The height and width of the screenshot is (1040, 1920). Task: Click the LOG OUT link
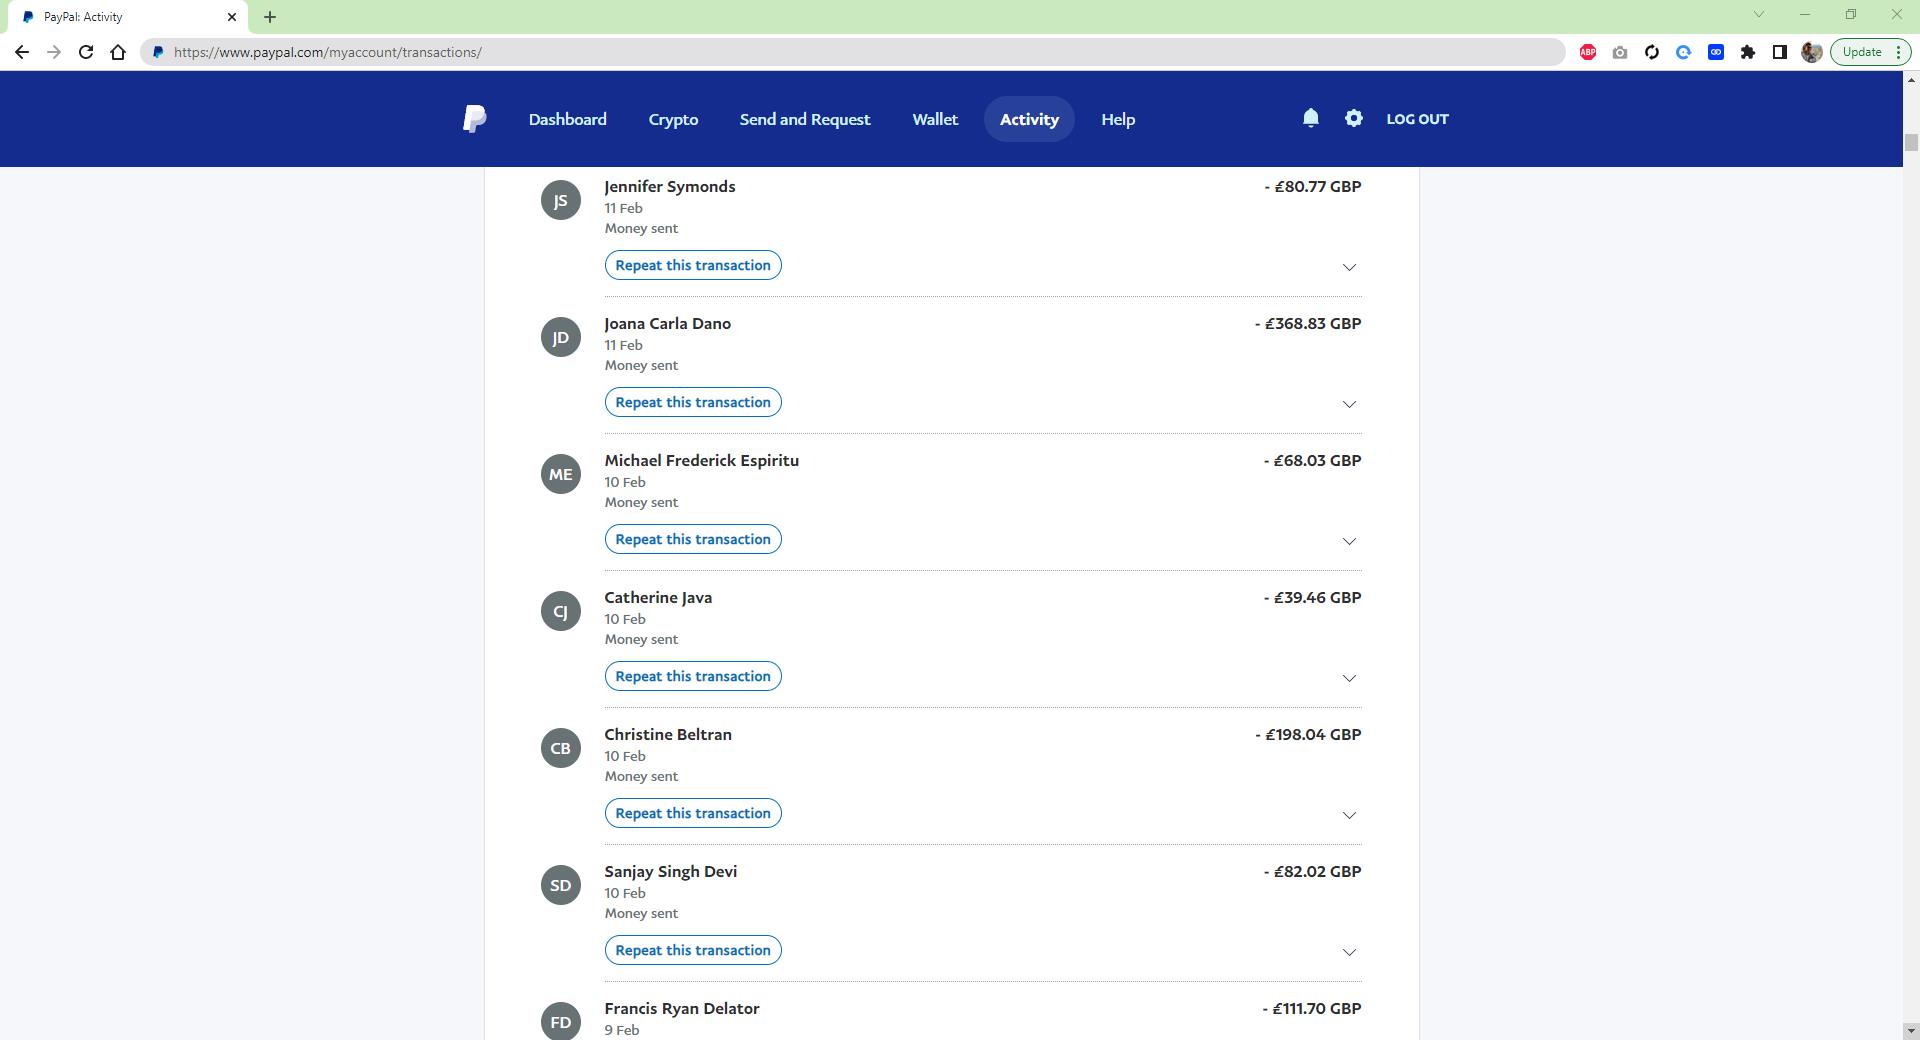[x=1416, y=119]
